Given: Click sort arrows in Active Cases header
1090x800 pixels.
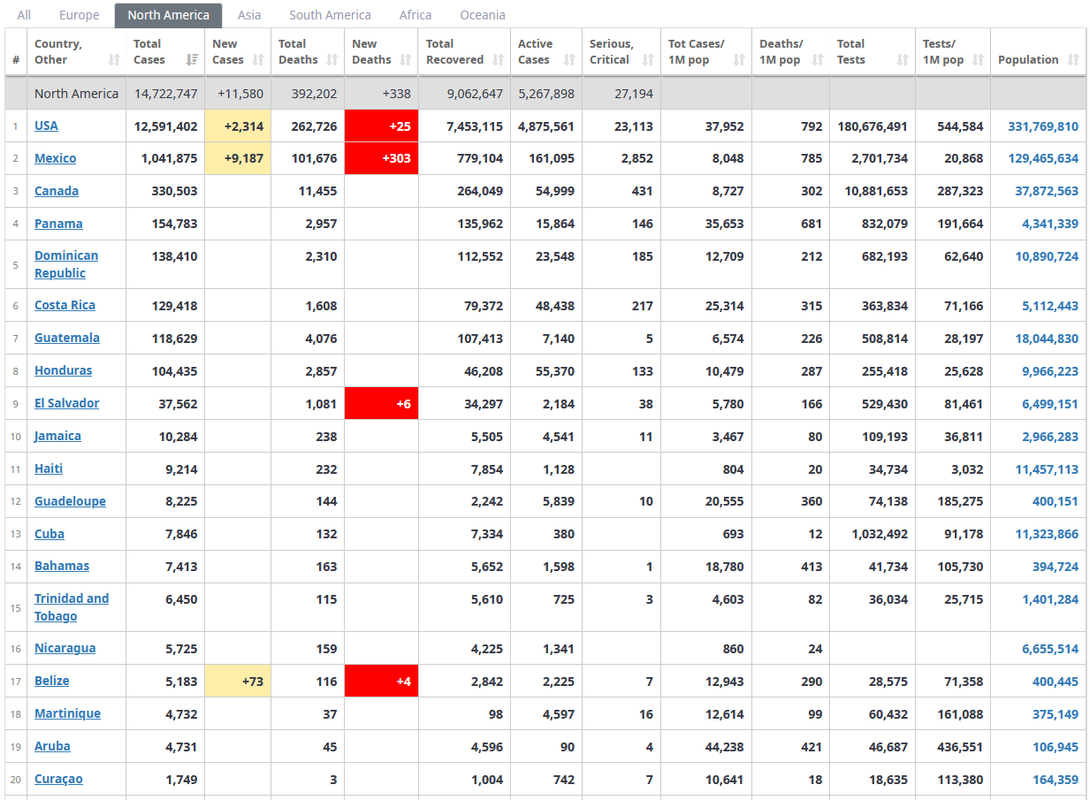Looking at the screenshot, I should tap(570, 60).
